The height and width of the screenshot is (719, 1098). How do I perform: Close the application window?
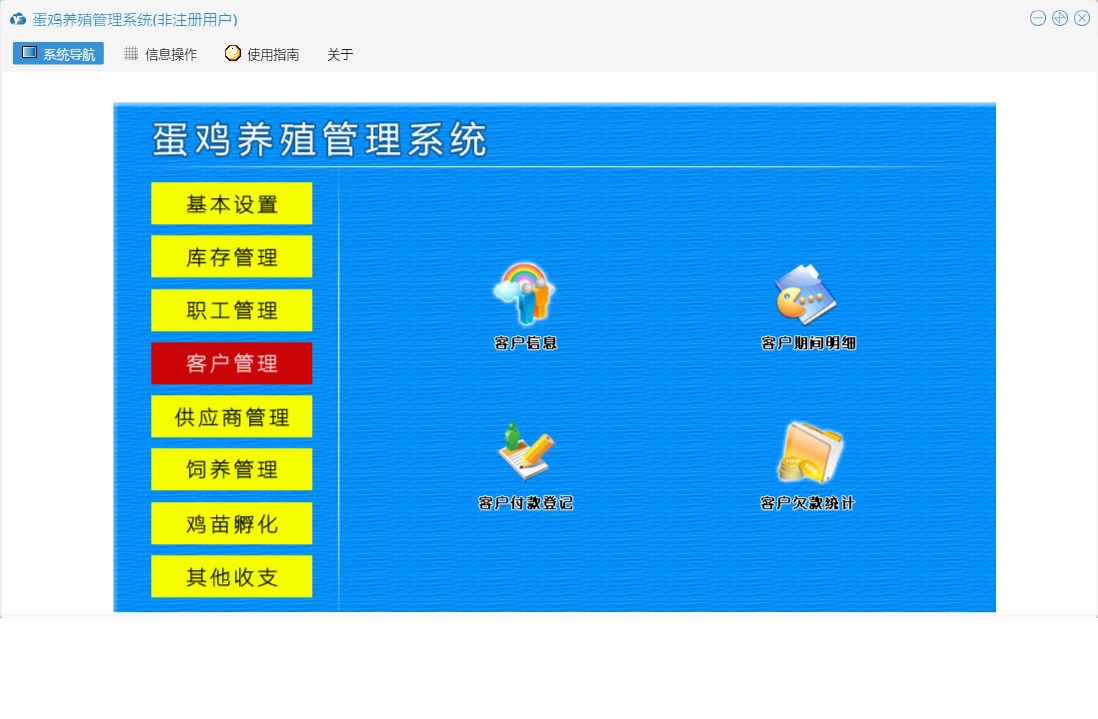click(1082, 18)
